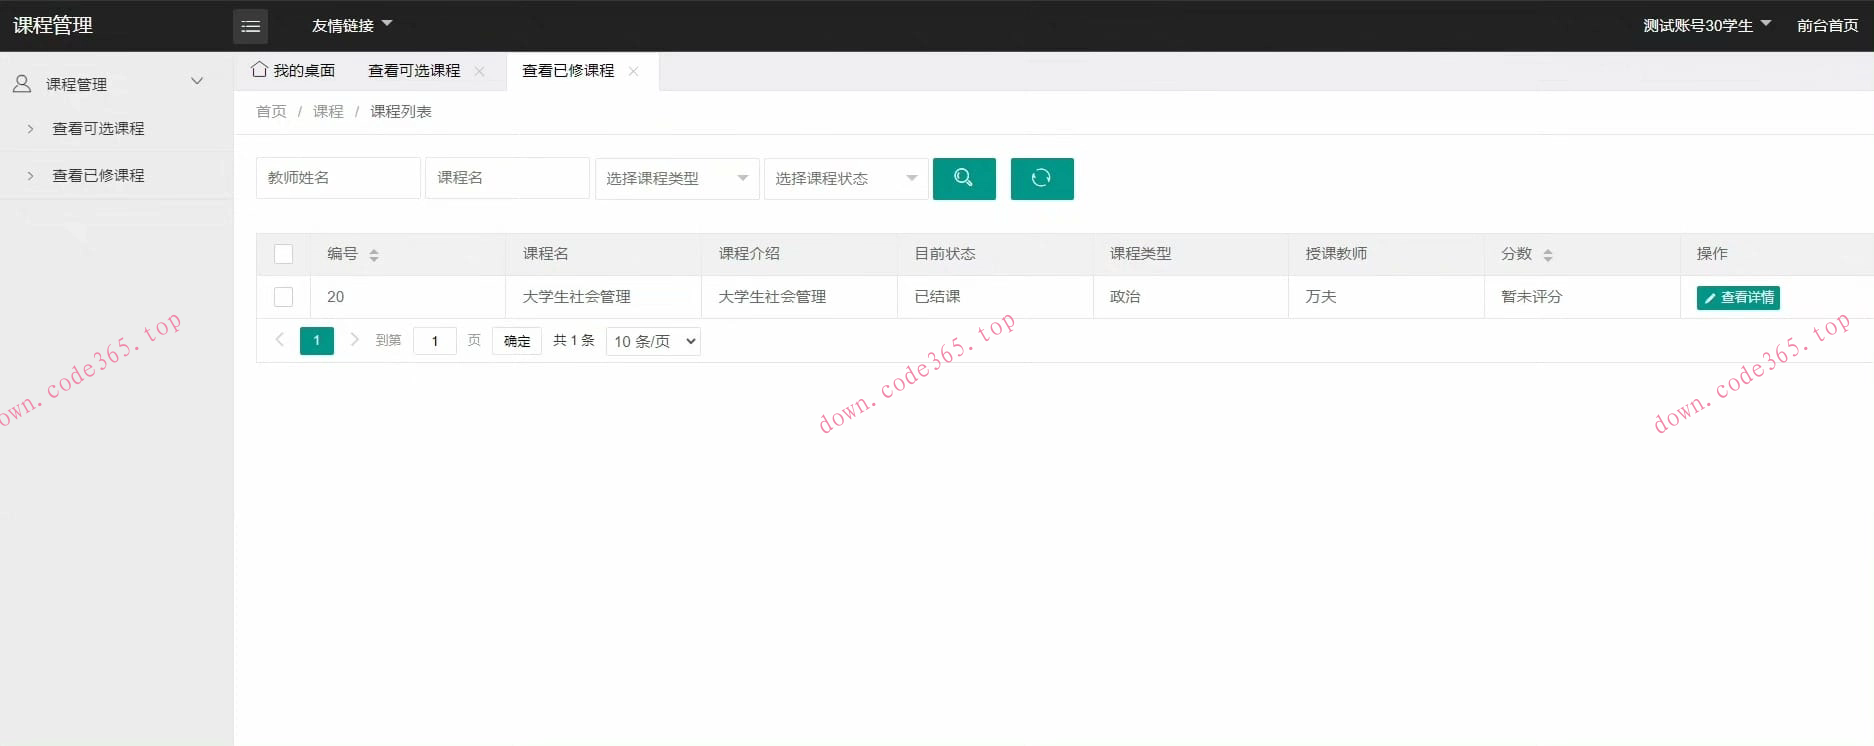Select page 1 in pagination

[x=317, y=341]
